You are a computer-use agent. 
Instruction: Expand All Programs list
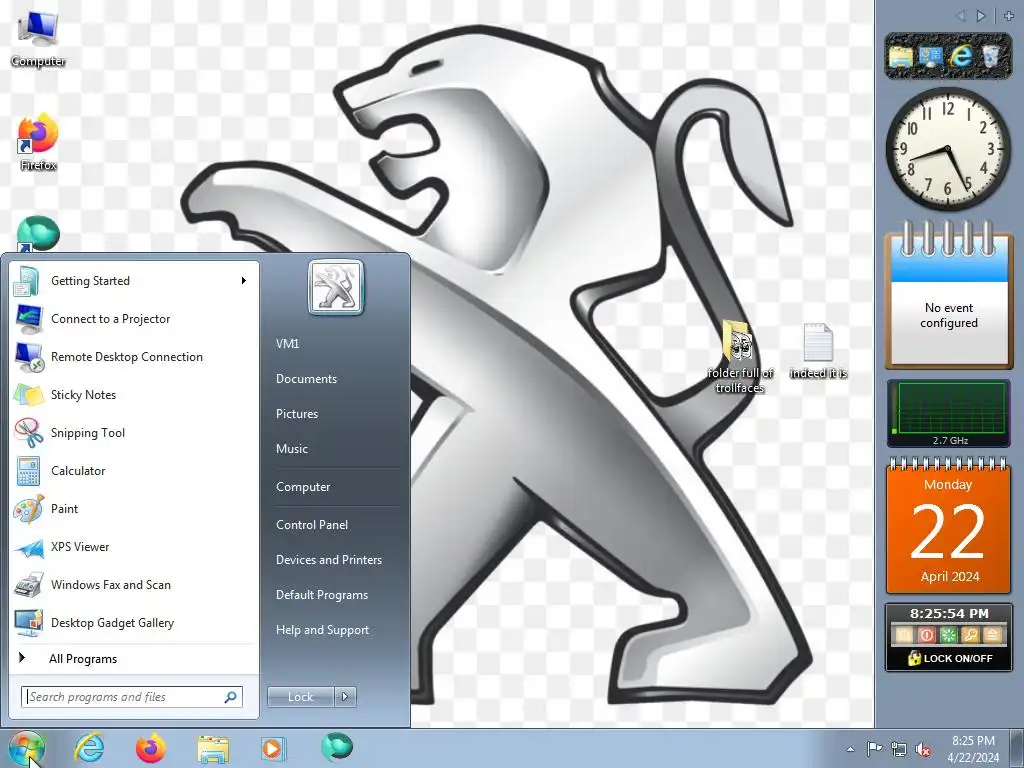click(82, 659)
